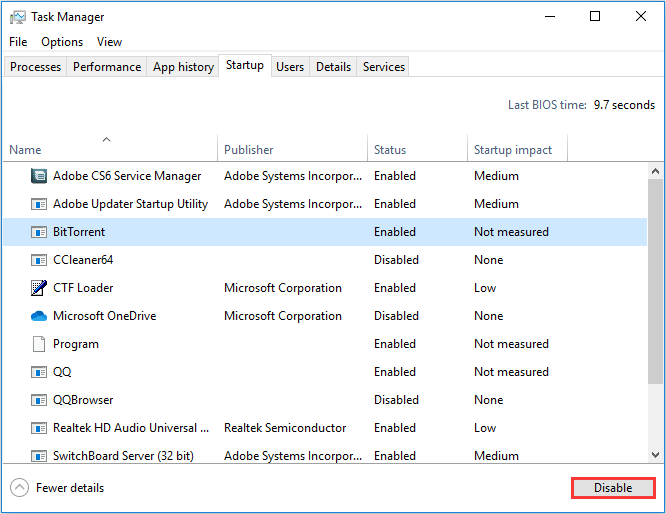
Task: Click the QQ row icon
Action: pyautogui.click(x=39, y=373)
